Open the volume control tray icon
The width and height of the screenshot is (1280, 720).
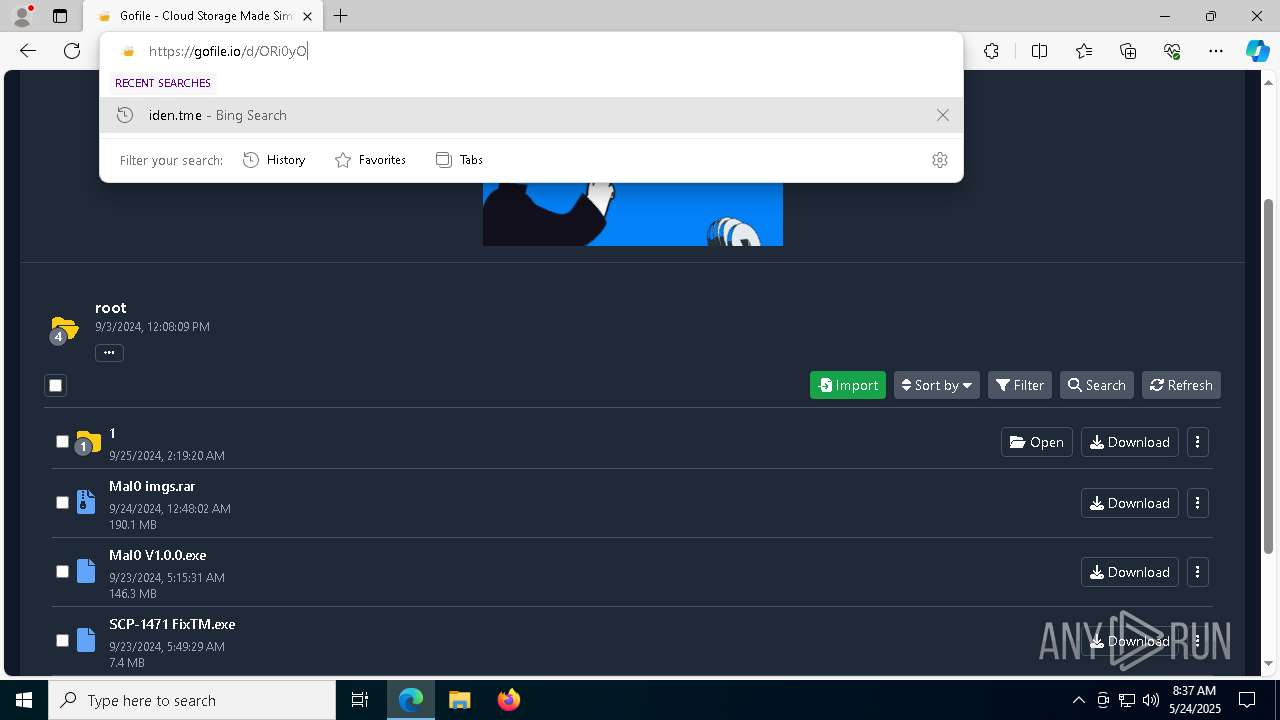[x=1150, y=700]
